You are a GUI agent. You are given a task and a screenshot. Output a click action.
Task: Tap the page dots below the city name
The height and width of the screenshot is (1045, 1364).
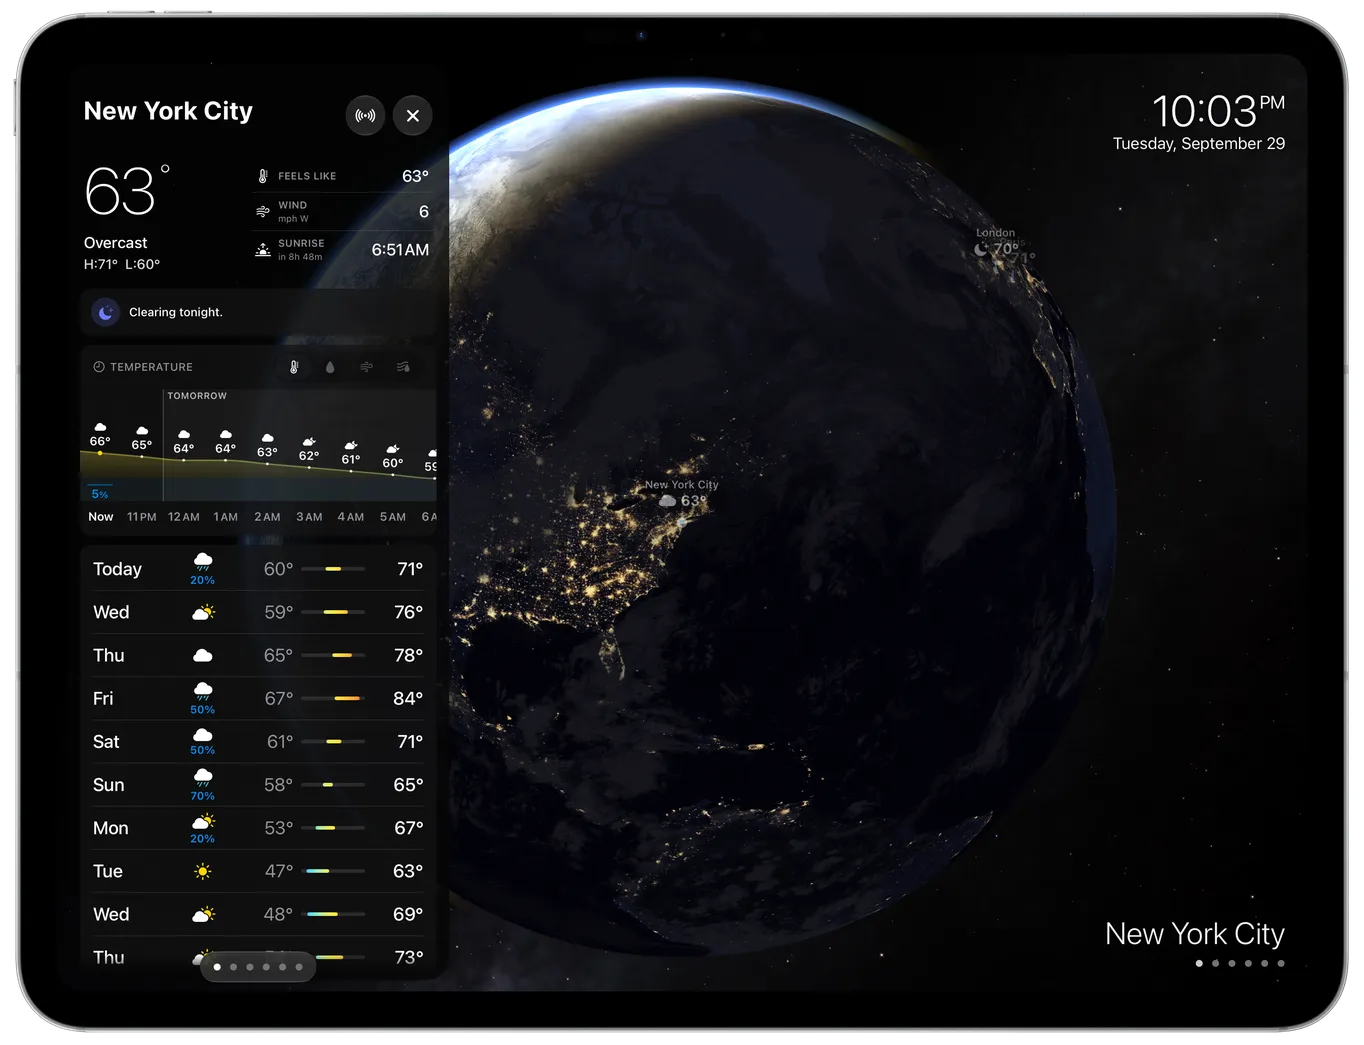1240,964
